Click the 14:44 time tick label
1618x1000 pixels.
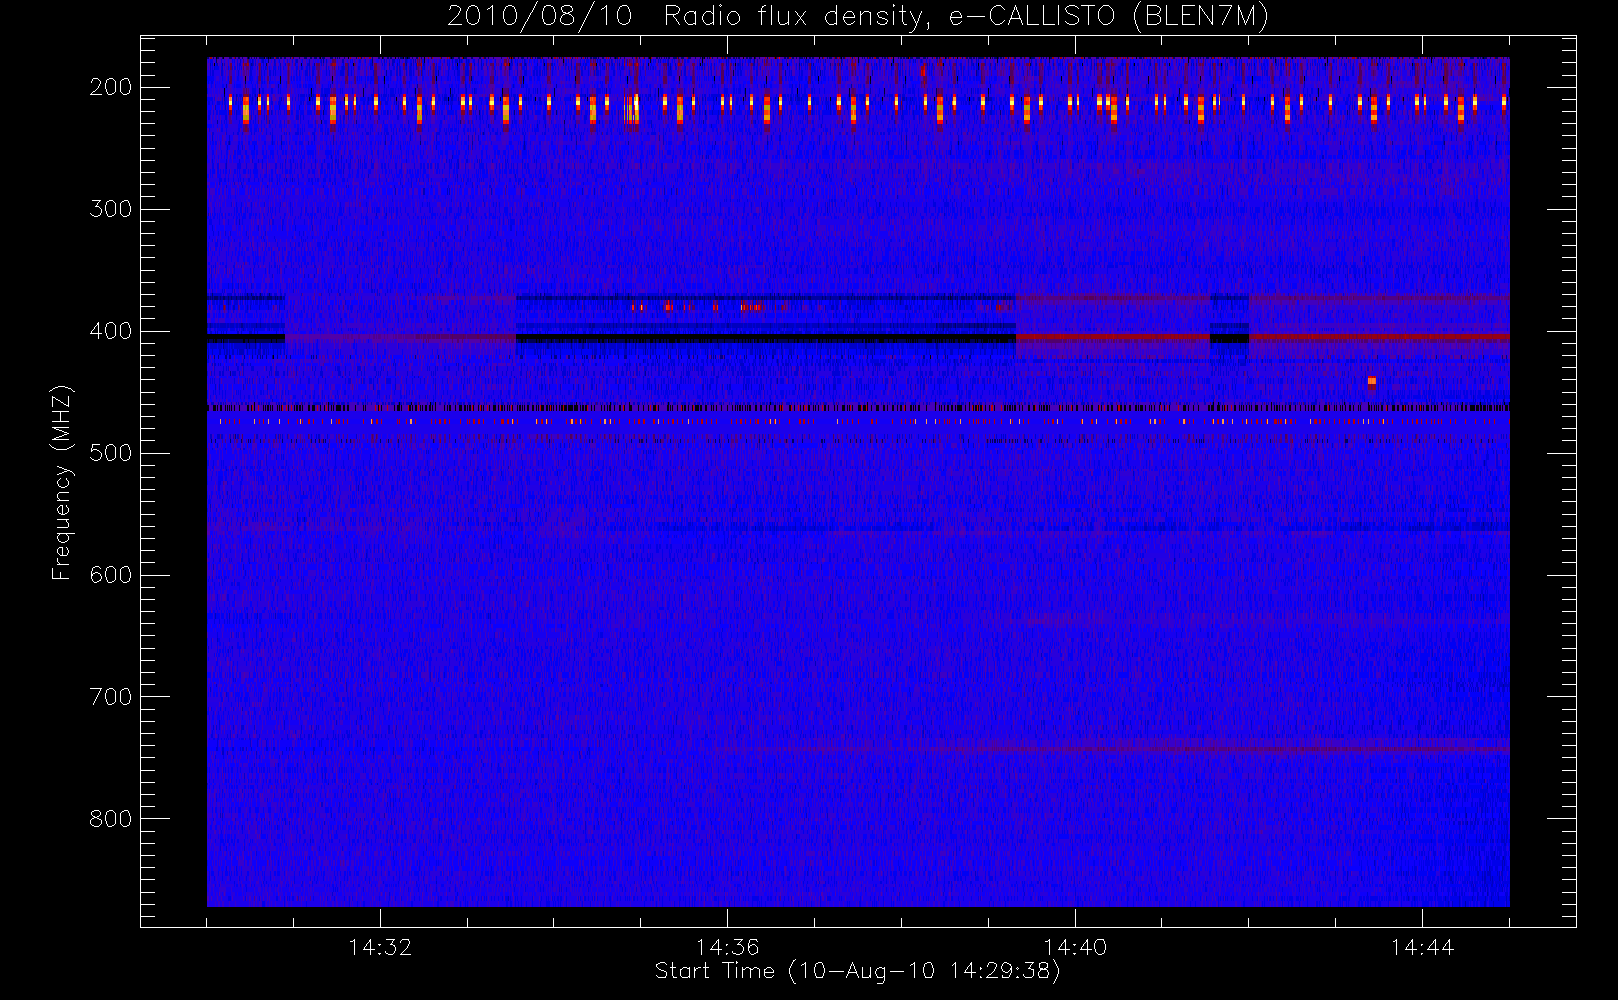(1422, 947)
